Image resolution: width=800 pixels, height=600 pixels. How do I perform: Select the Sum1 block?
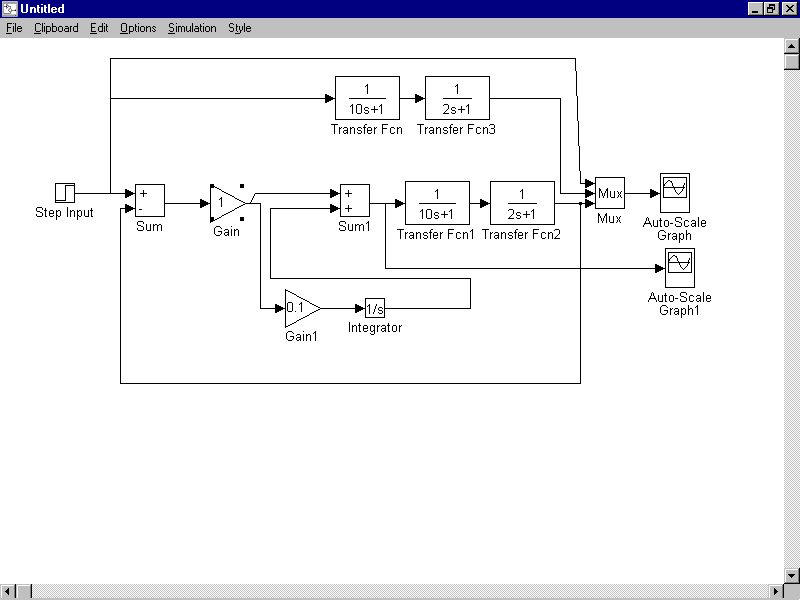click(354, 201)
